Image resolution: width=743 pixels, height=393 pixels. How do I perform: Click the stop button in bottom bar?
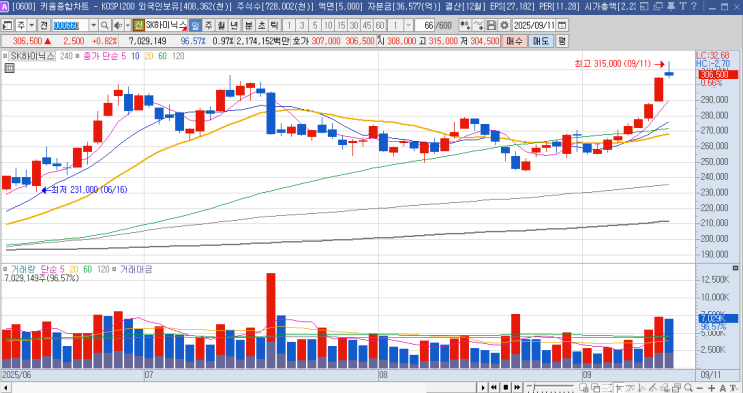coord(506,388)
